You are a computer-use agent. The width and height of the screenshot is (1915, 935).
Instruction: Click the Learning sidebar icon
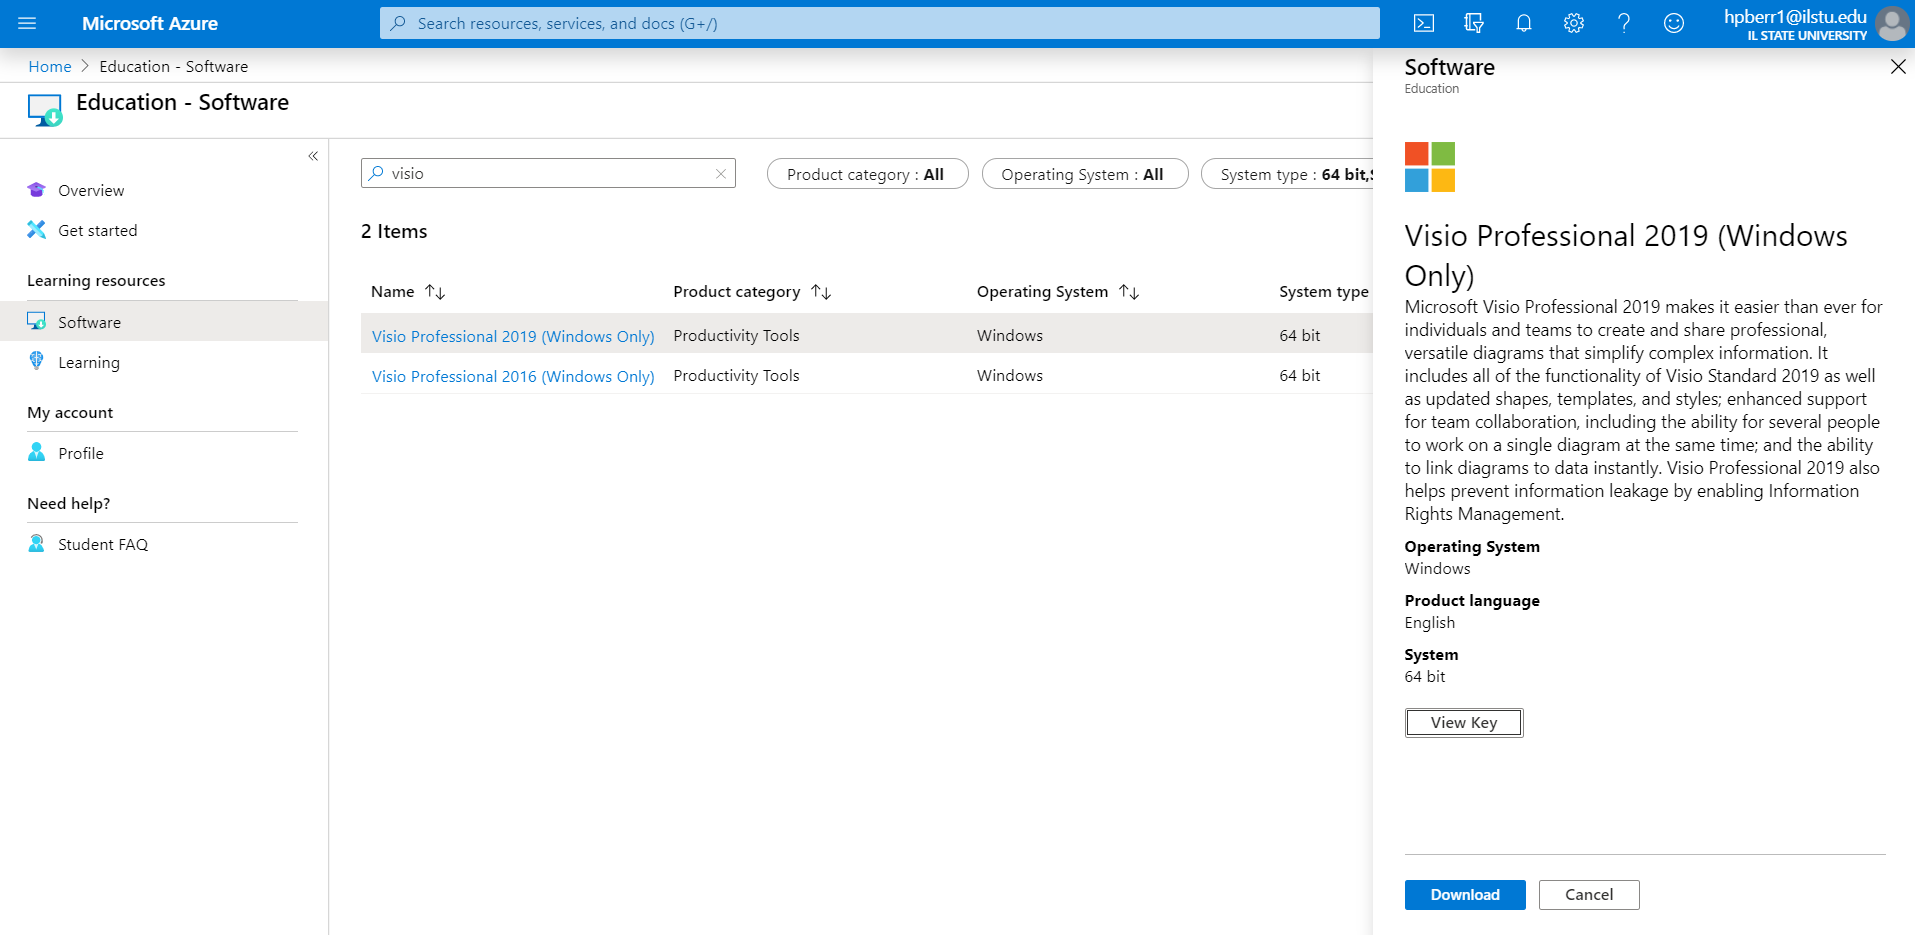(37, 361)
